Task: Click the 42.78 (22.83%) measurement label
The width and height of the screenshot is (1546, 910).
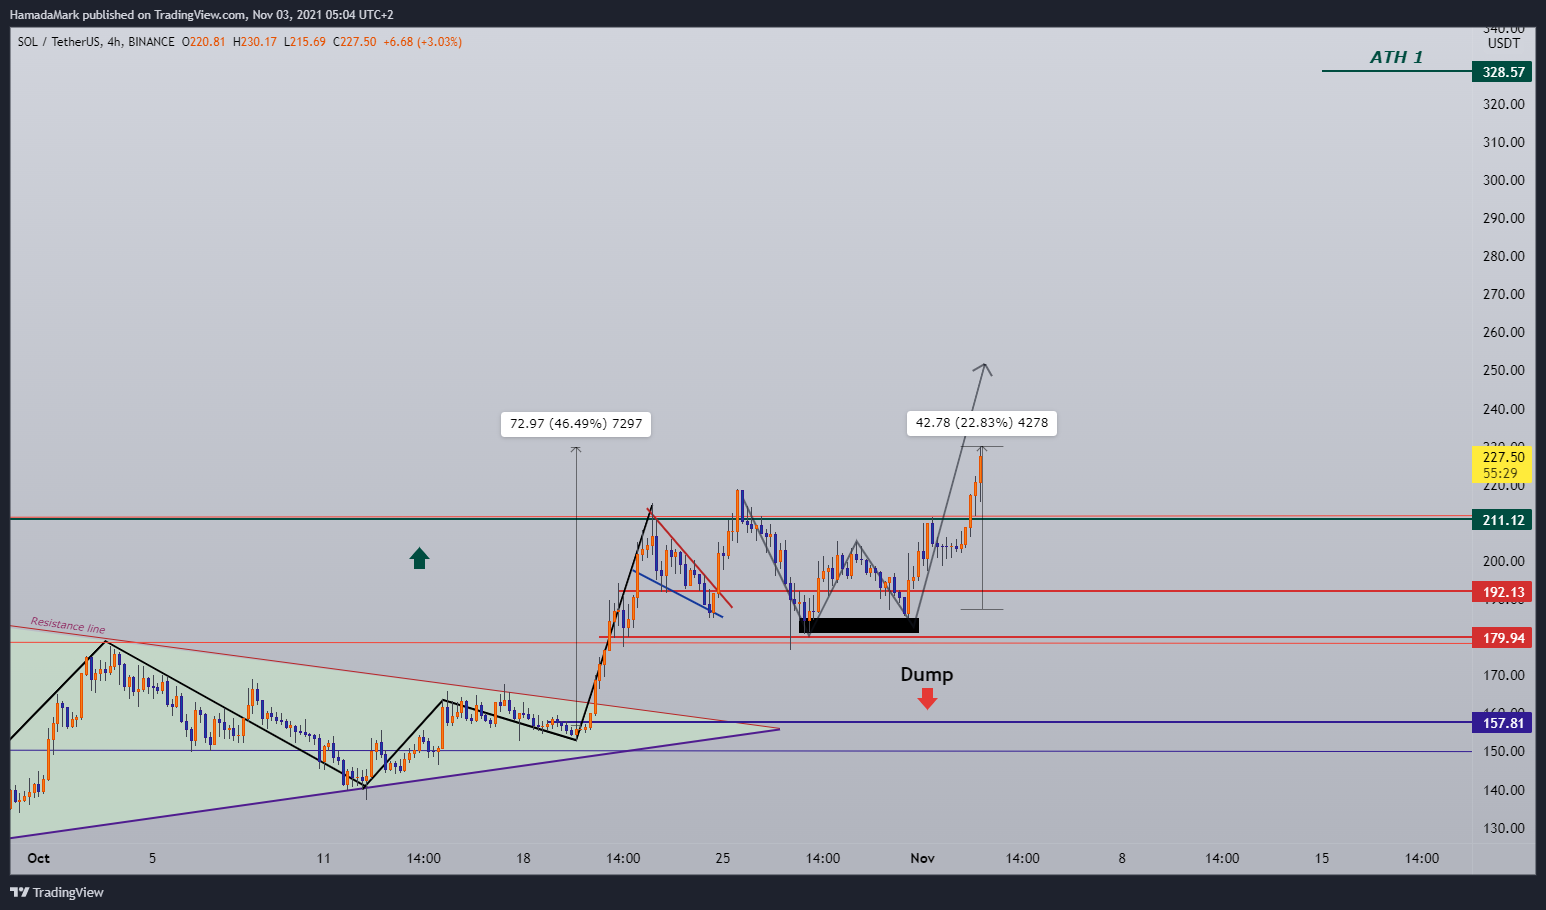Action: click(982, 423)
